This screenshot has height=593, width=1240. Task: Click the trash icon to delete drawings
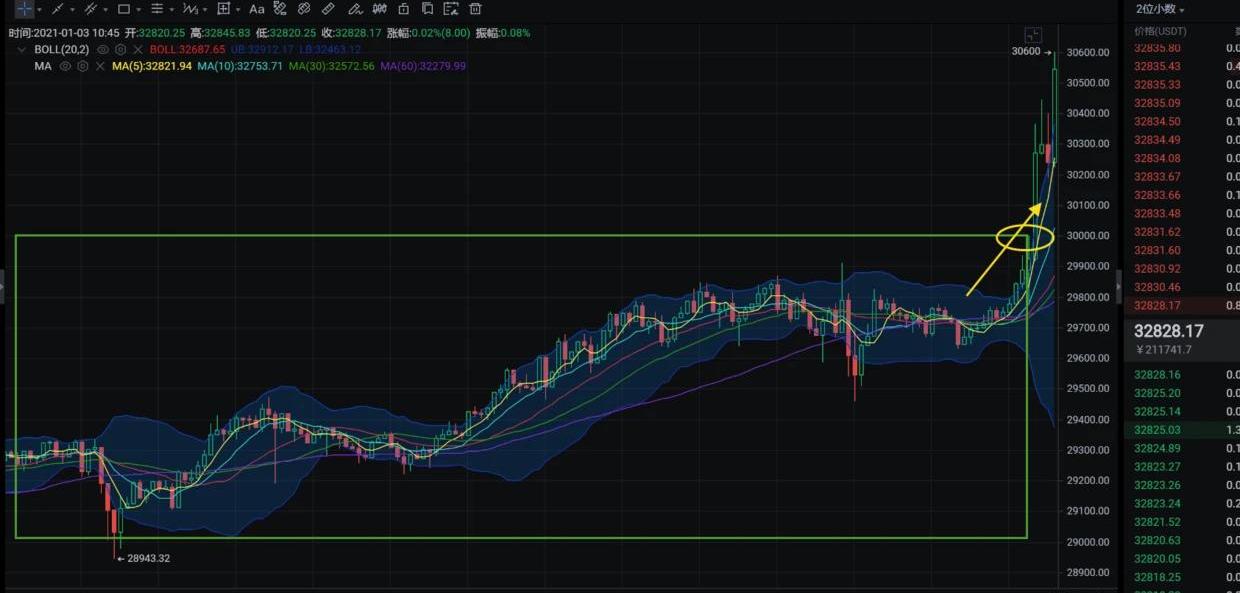(475, 9)
